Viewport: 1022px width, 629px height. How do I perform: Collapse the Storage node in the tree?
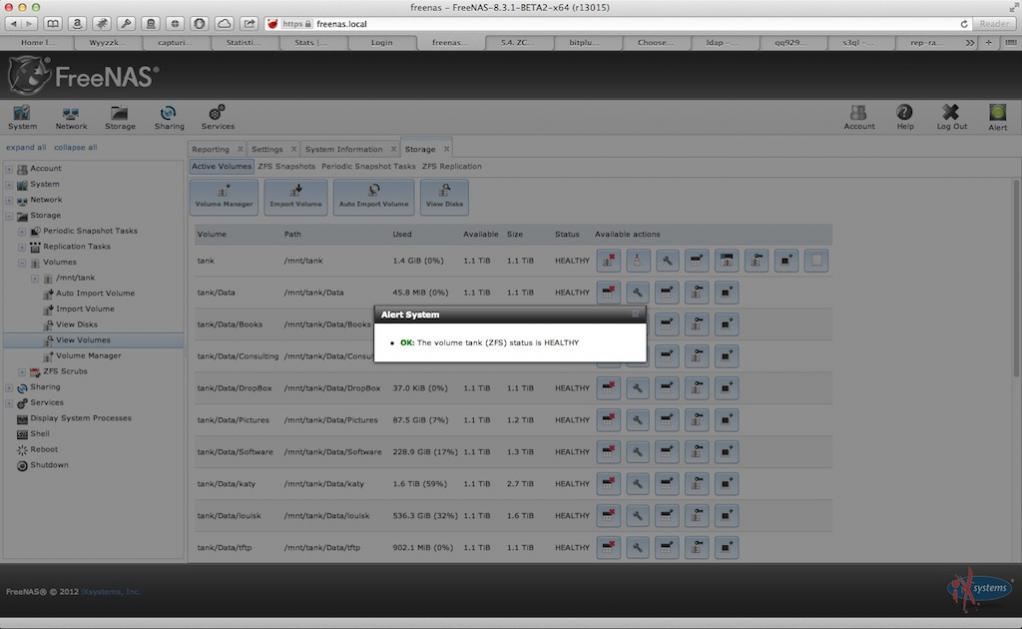tap(9, 216)
